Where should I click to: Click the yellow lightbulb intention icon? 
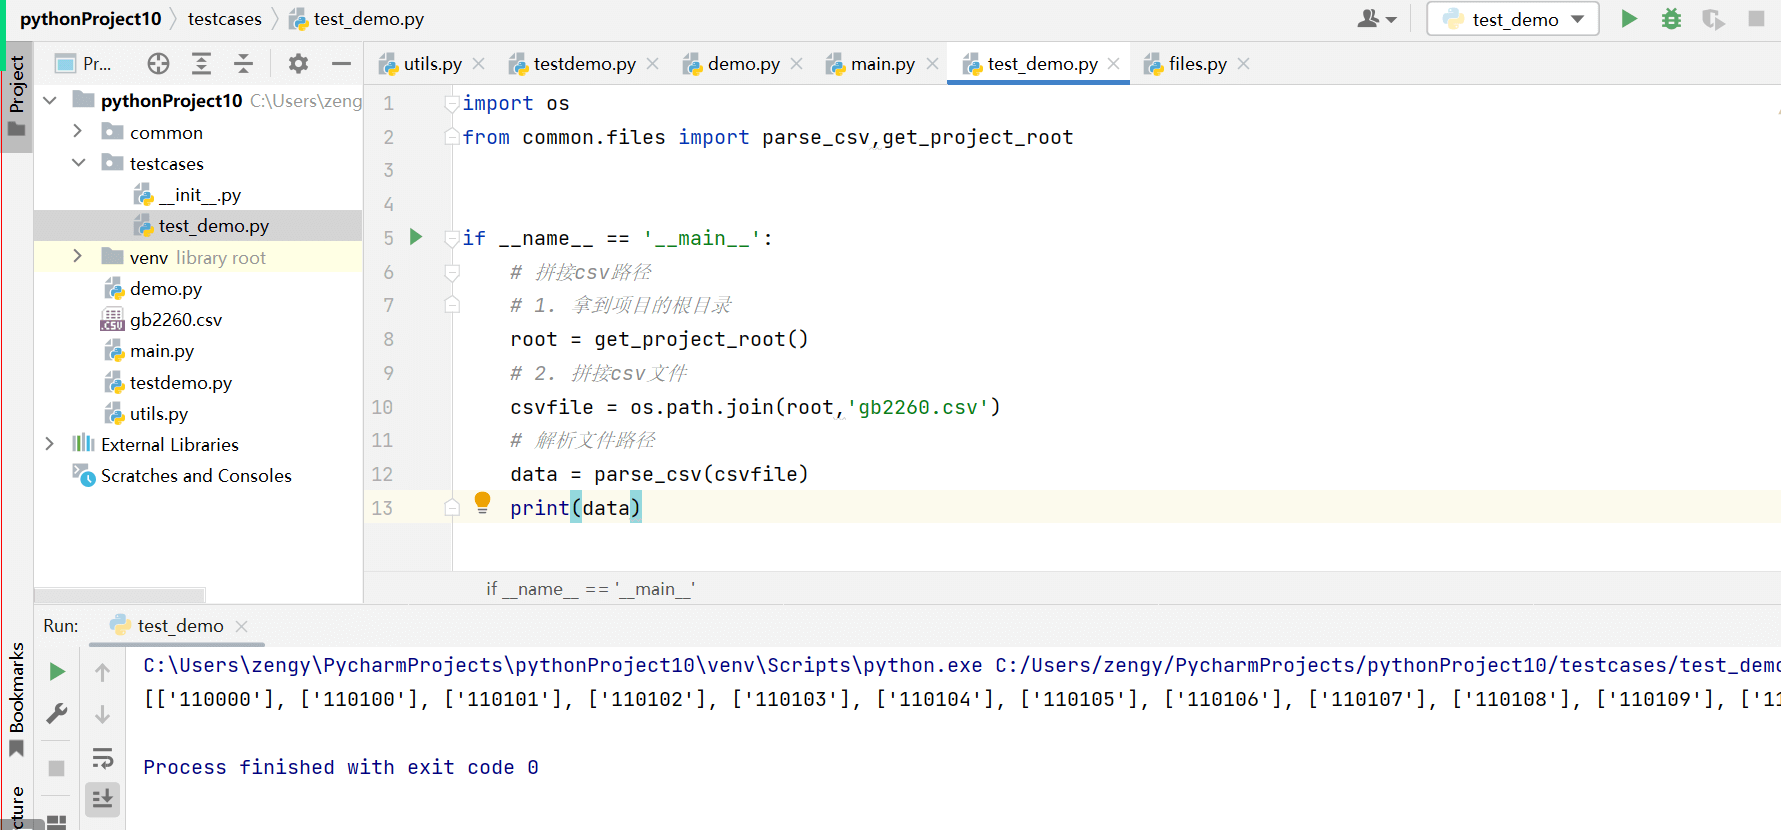[x=482, y=501]
